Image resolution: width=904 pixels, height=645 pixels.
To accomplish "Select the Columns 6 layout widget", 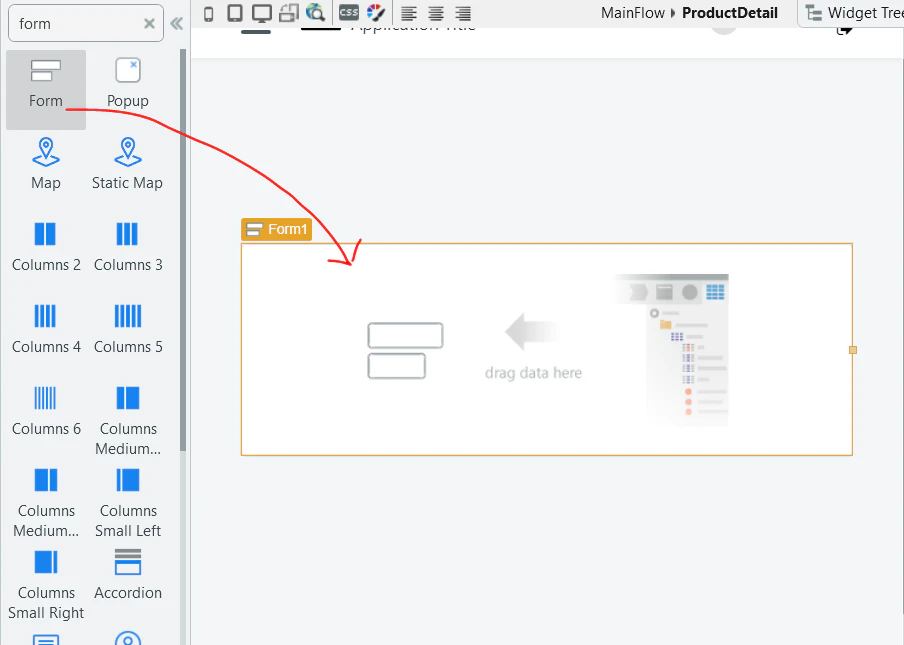I will point(46,410).
